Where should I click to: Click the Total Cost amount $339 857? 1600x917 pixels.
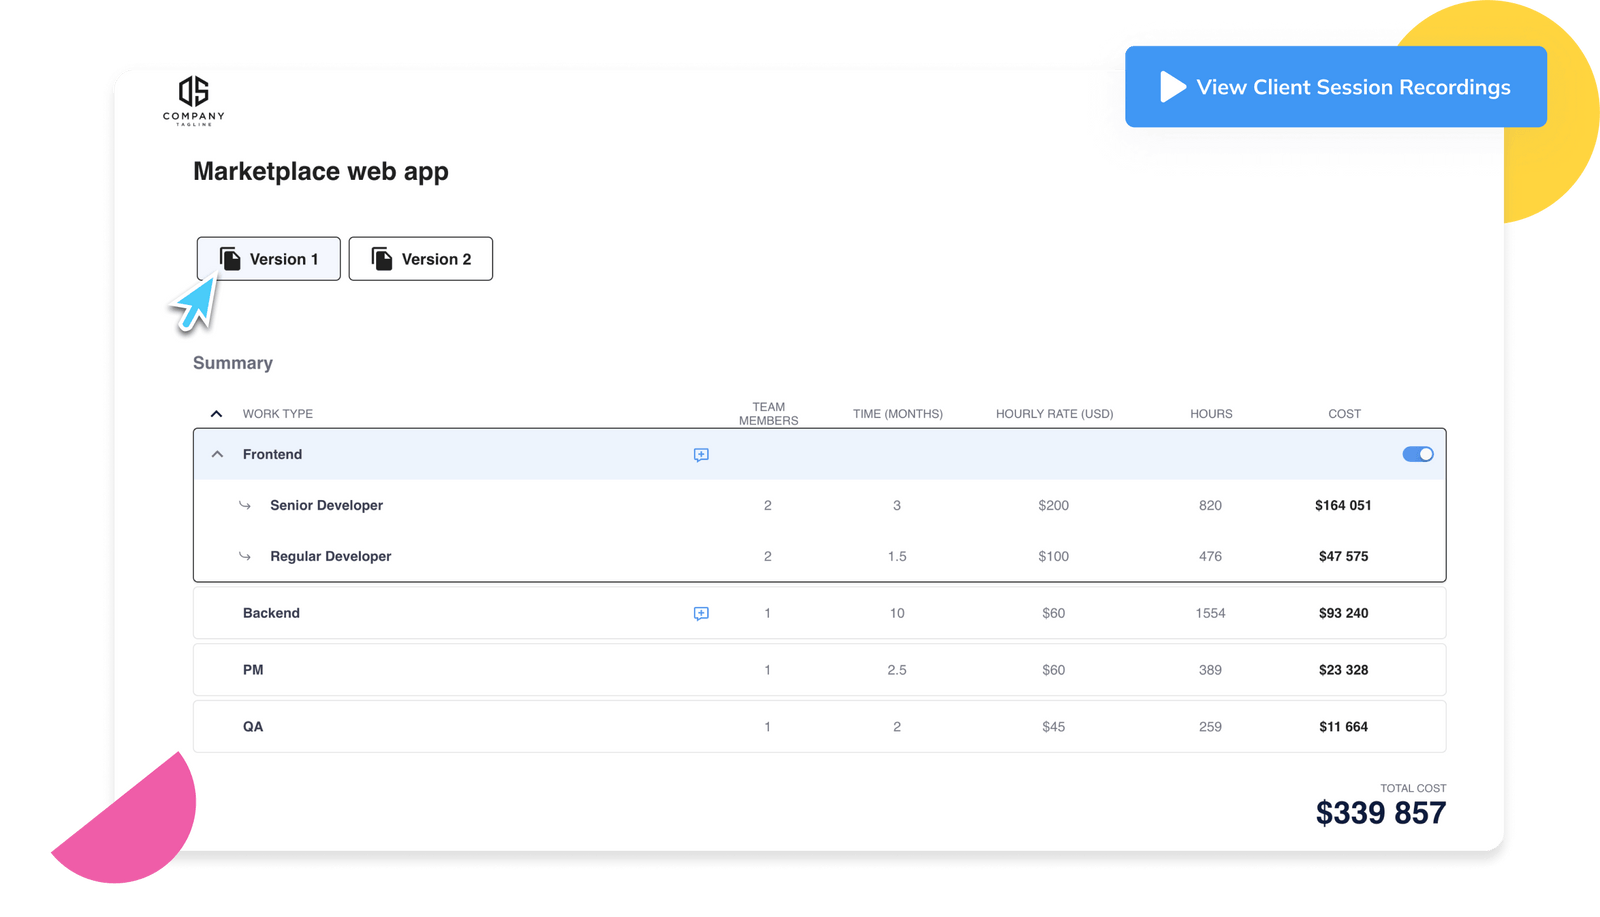1381,812
